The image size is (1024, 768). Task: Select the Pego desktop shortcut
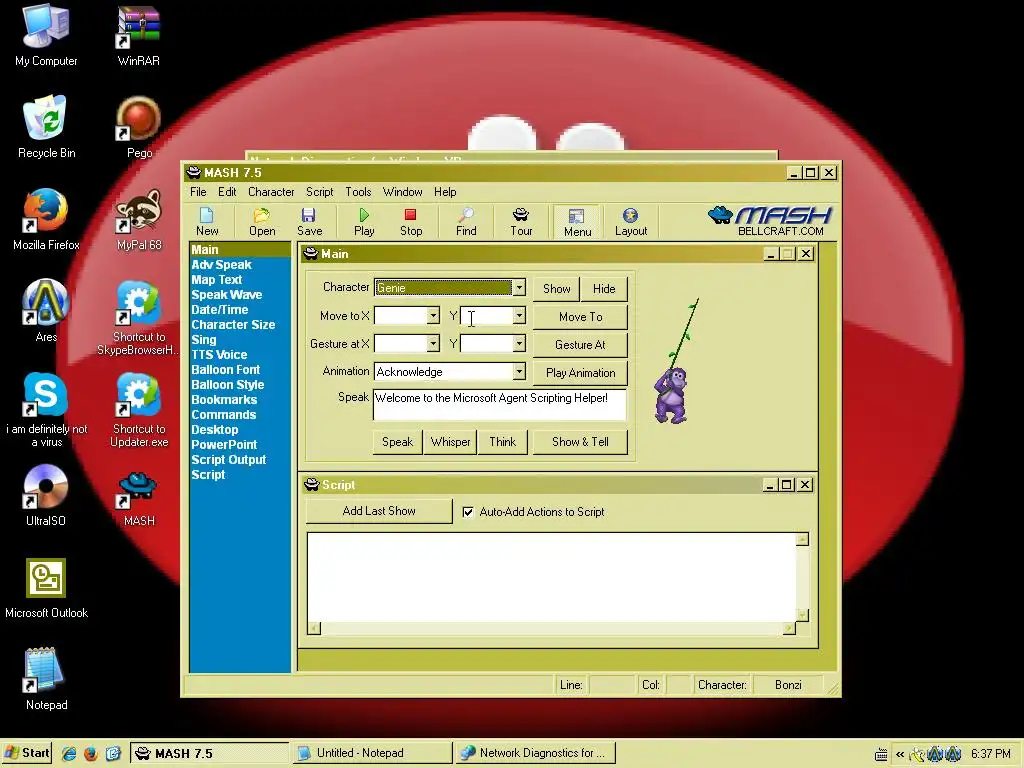point(138,127)
